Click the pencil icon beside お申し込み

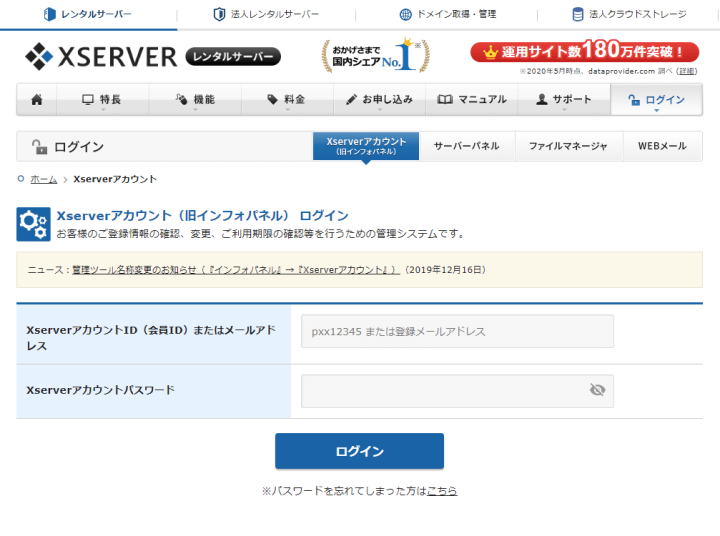351,99
